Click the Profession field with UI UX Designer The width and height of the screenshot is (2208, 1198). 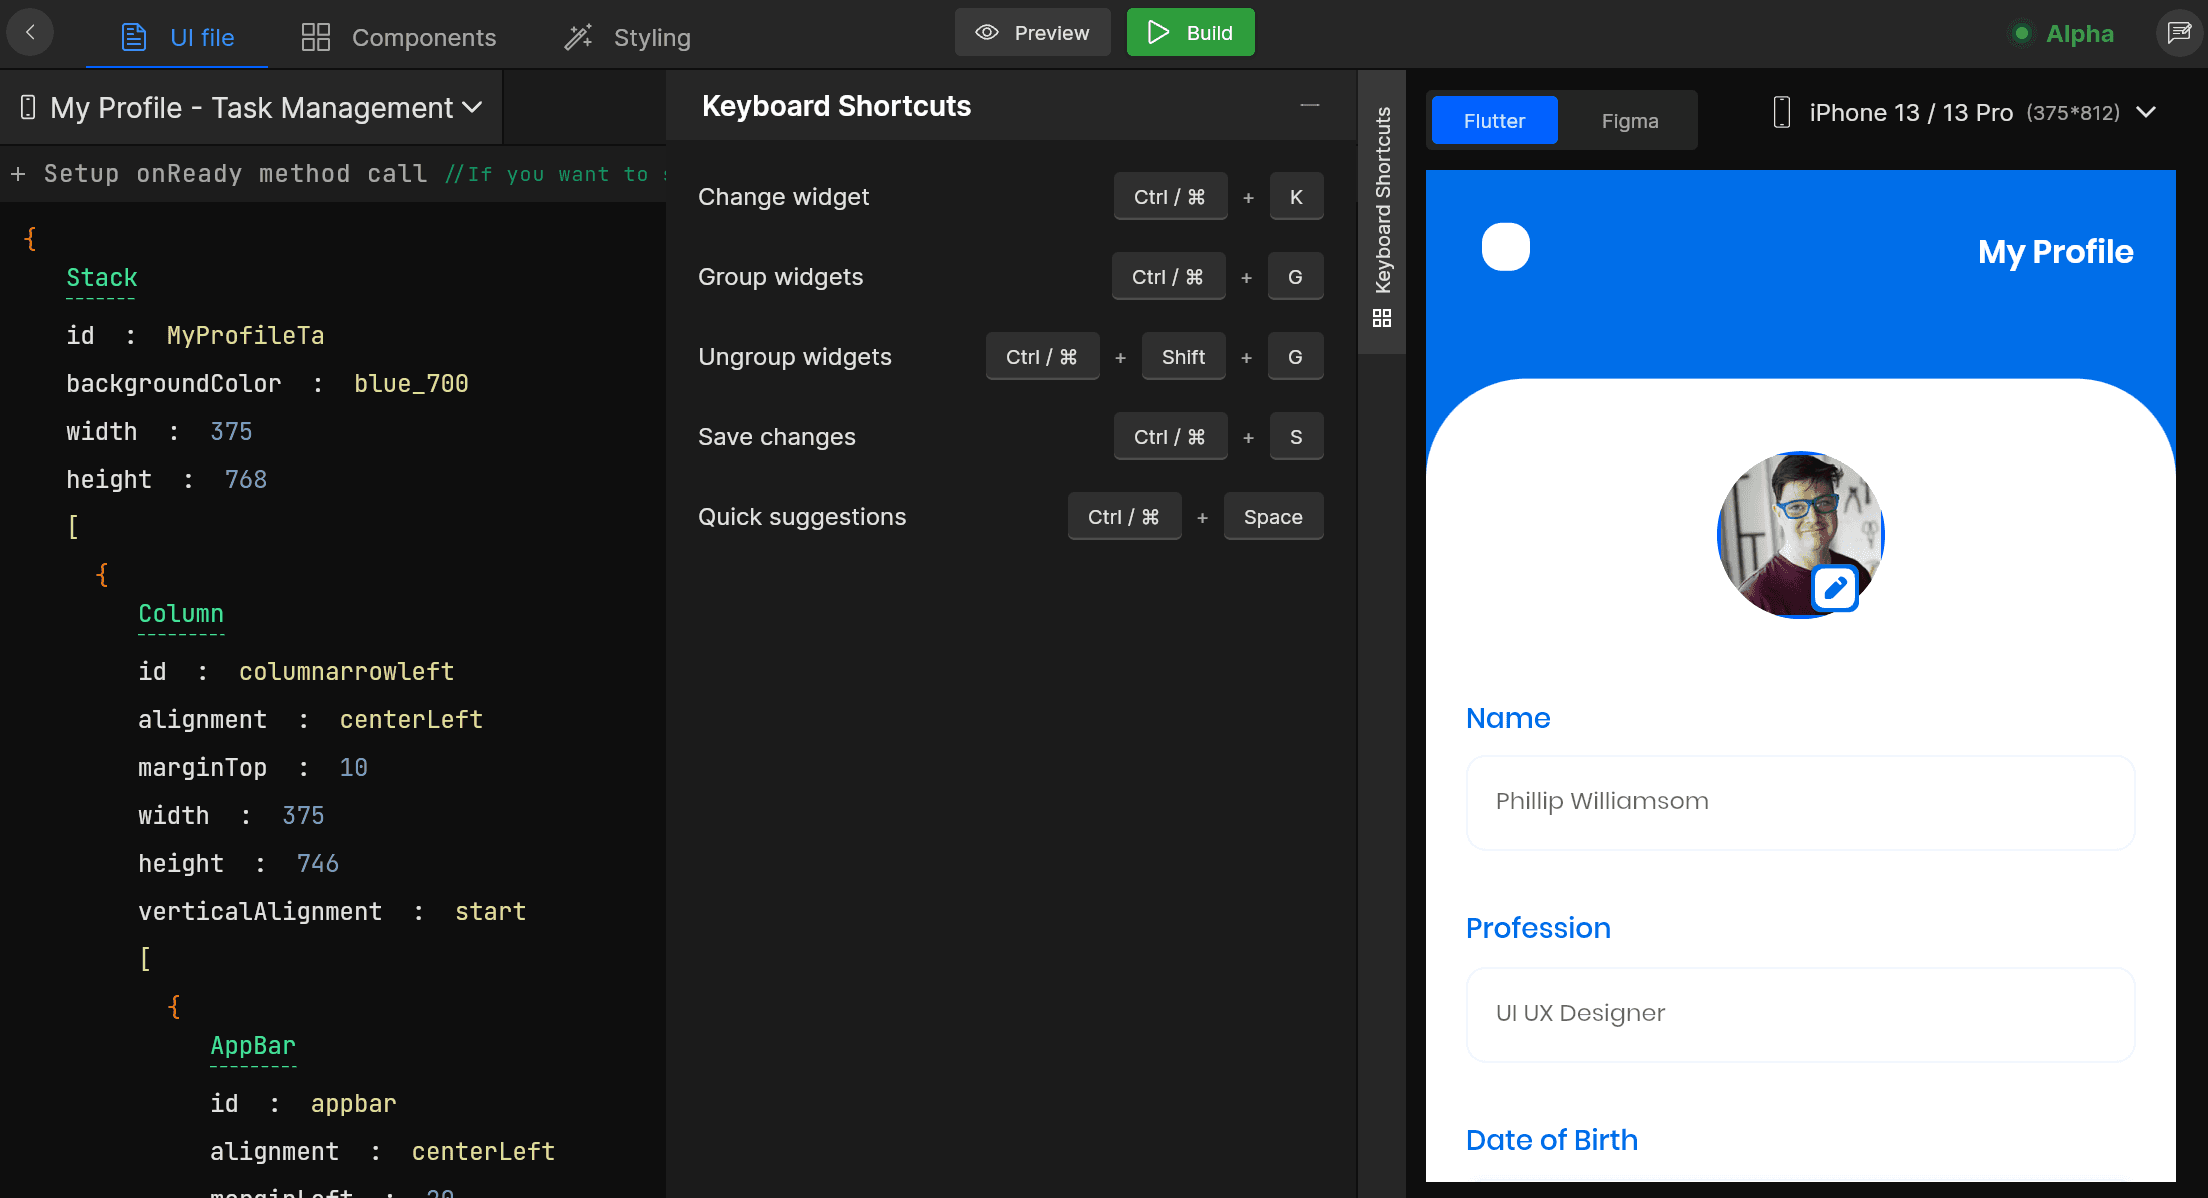pyautogui.click(x=1800, y=1014)
